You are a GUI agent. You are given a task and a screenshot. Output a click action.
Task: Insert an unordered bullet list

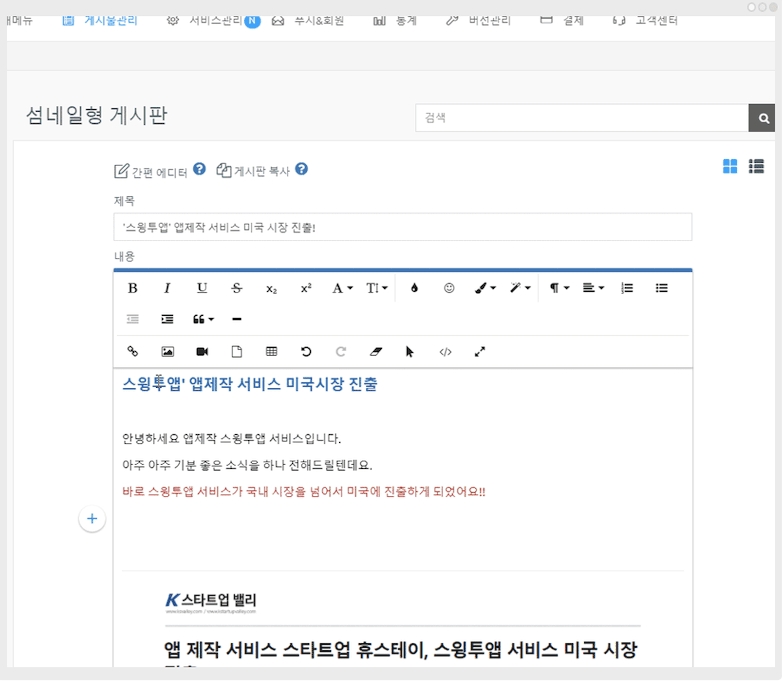pyautogui.click(x=662, y=288)
